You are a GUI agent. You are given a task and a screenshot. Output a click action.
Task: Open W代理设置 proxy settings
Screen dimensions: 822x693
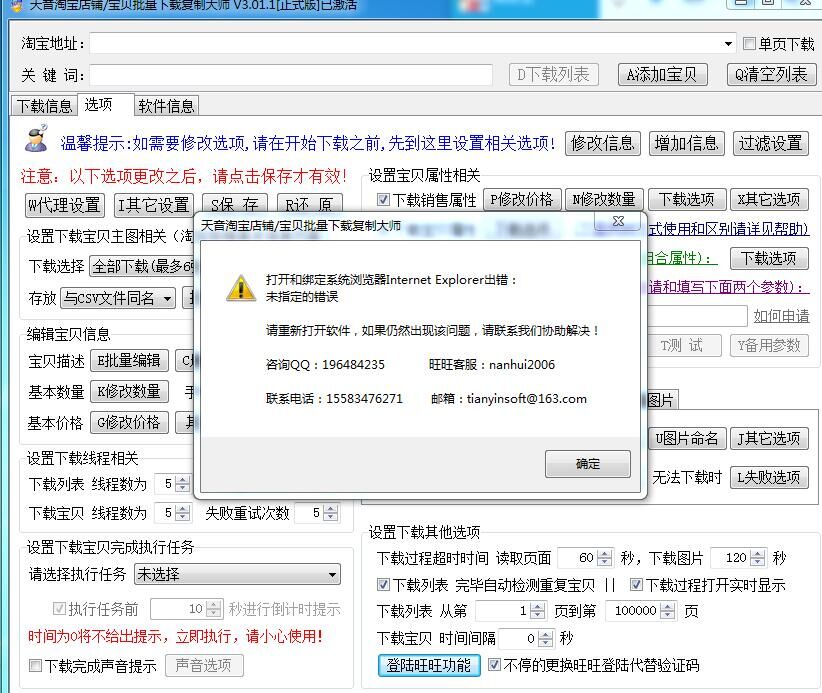coord(65,205)
